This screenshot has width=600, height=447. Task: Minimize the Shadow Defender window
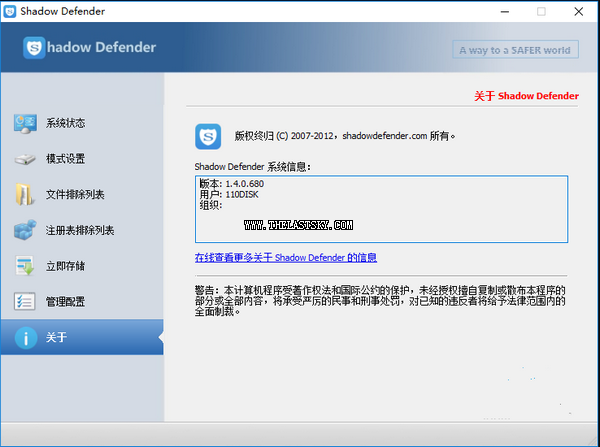point(505,11)
